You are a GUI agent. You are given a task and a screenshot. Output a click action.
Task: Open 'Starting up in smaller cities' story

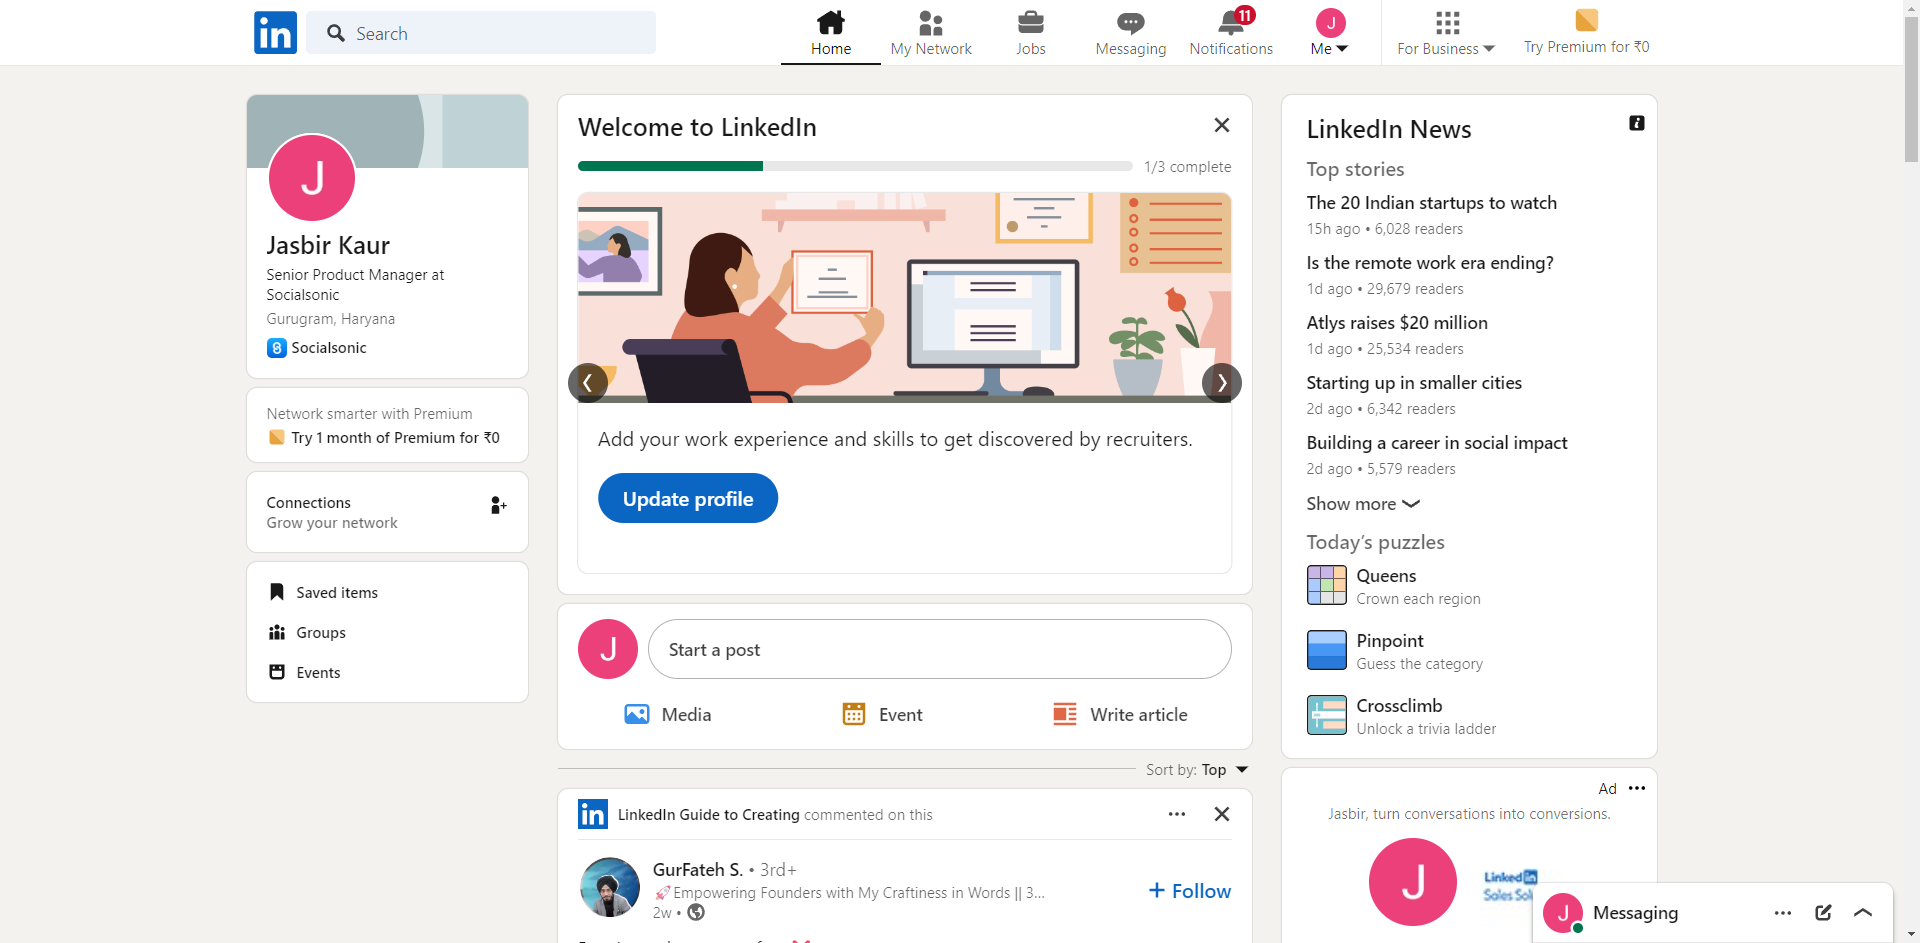click(1414, 383)
